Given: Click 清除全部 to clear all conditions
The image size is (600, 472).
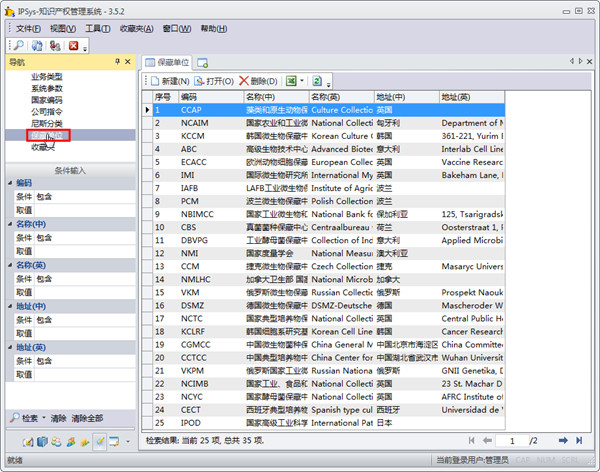Looking at the screenshot, I should (x=87, y=418).
